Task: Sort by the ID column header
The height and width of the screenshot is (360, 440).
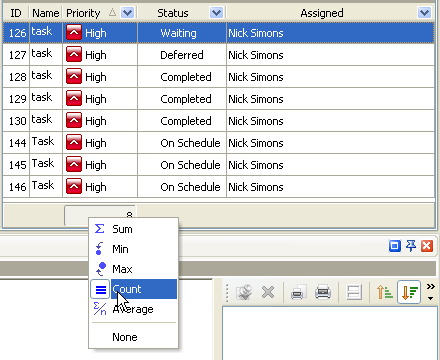Action: [x=16, y=13]
